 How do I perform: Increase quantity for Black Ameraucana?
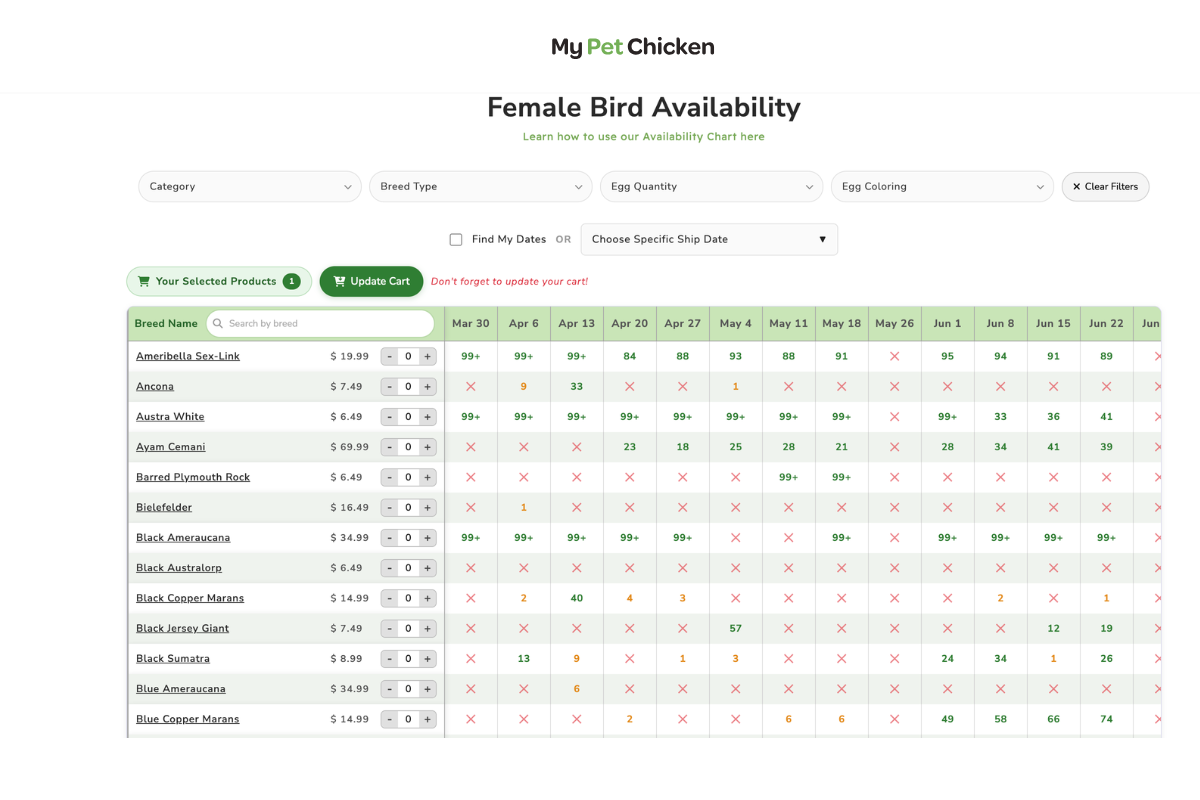pos(427,538)
